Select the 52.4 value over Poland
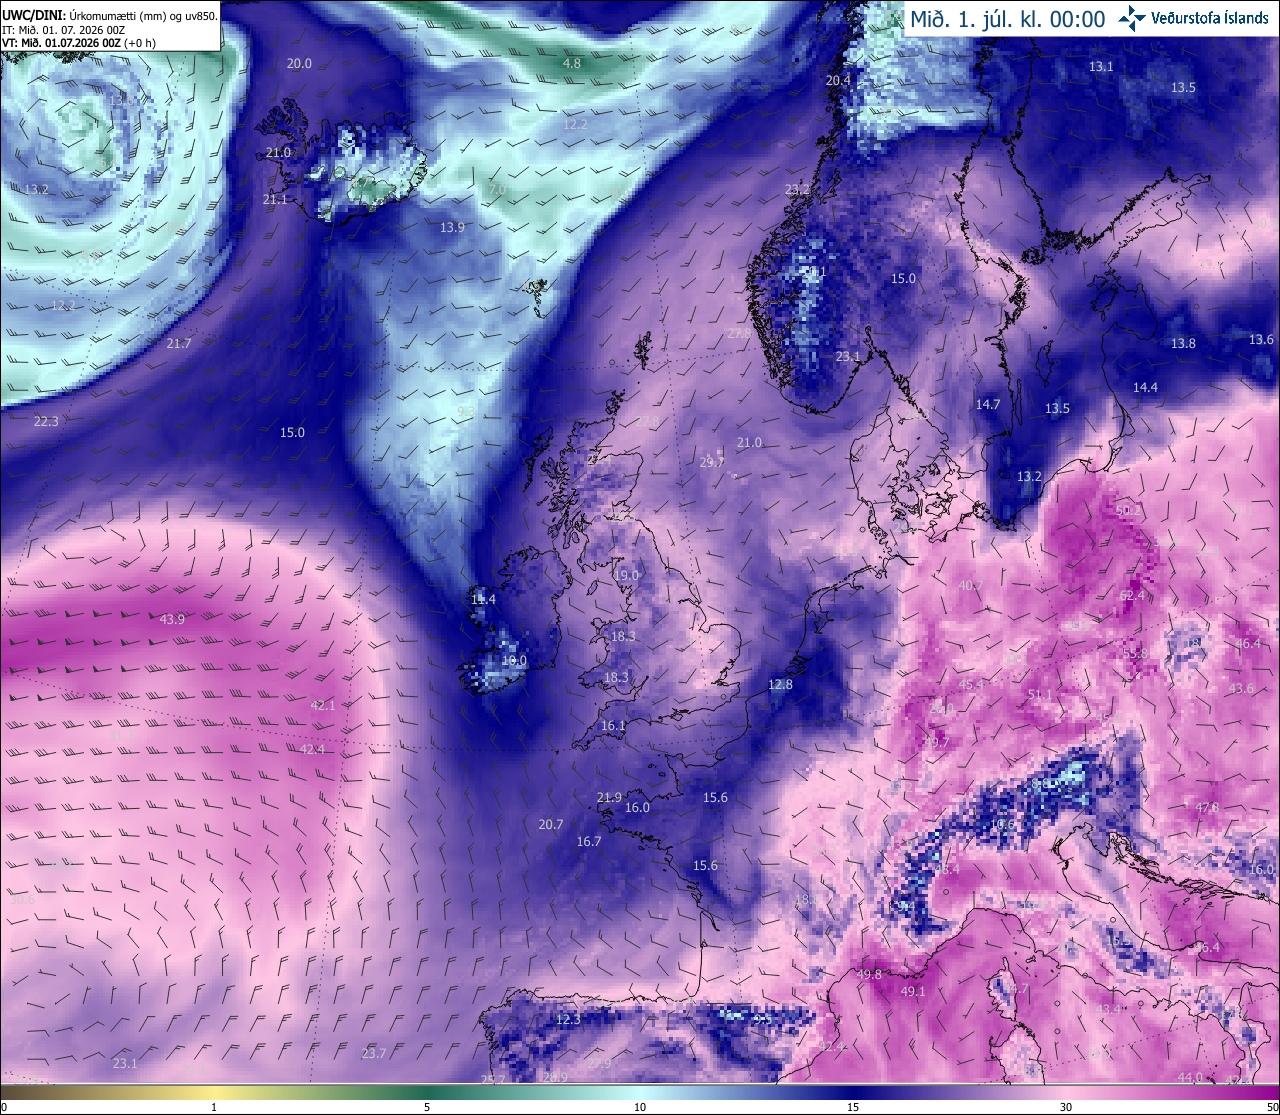 coord(1132,595)
